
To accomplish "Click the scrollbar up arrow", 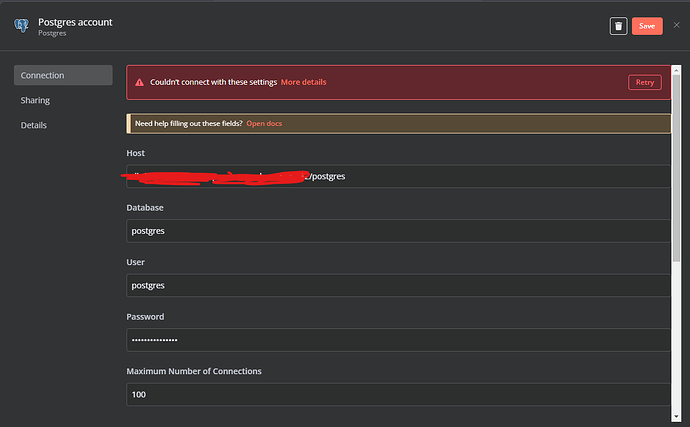I will (x=676, y=70).
